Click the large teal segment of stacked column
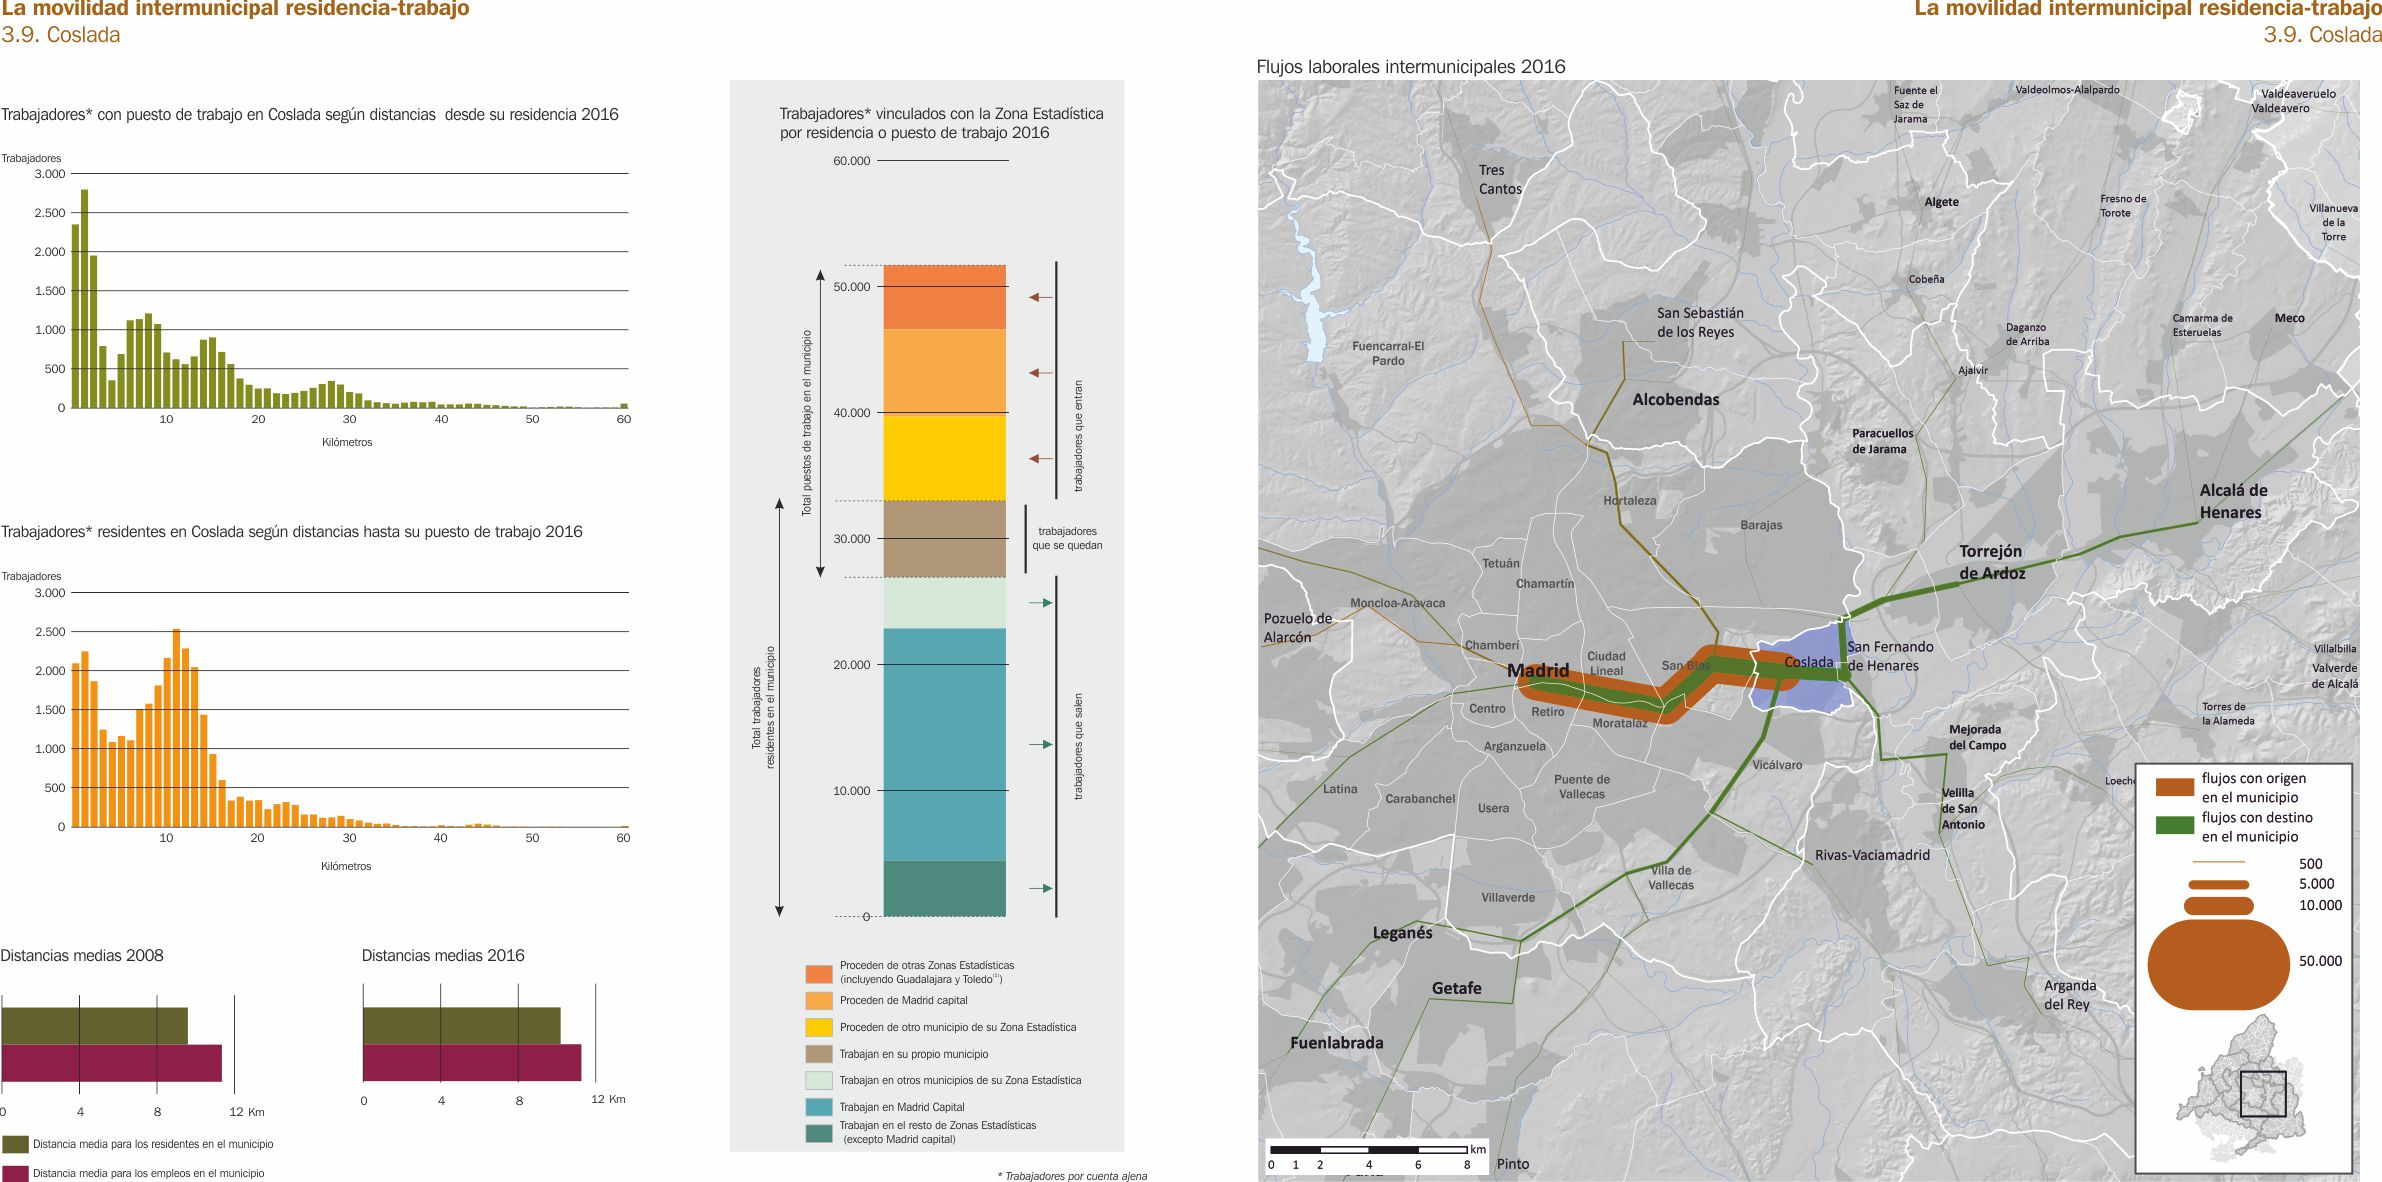 coord(945,744)
